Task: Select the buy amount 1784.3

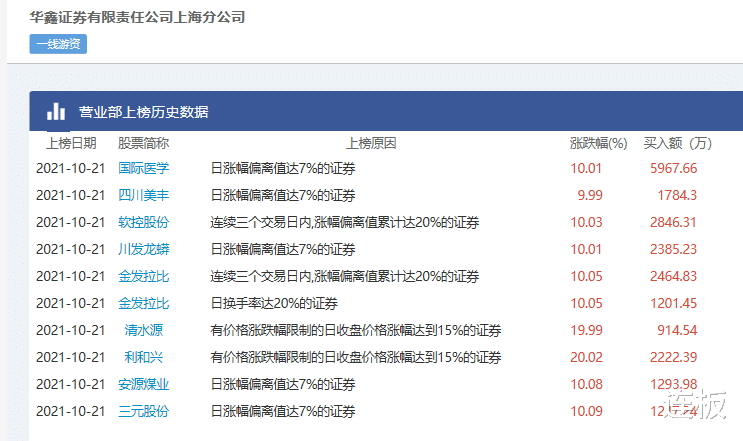Action: pyautogui.click(x=677, y=195)
